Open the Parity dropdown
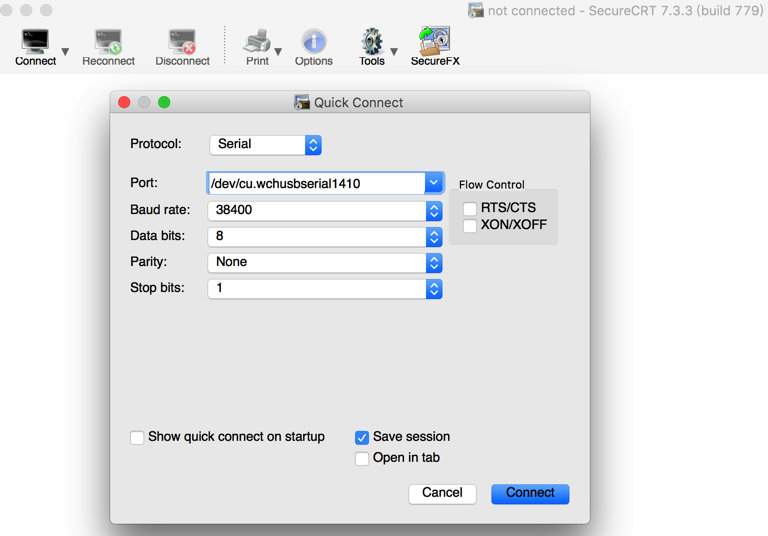Screen dimensions: 768x536 pyautogui.click(x=325, y=263)
